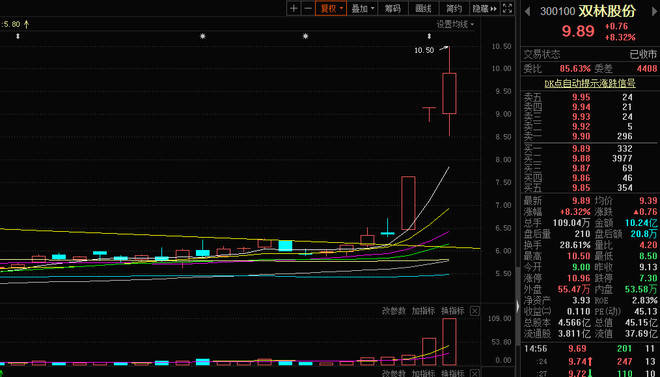The image size is (660, 377).
Task: Click 交易状态 已收市 status
Action: pos(590,54)
